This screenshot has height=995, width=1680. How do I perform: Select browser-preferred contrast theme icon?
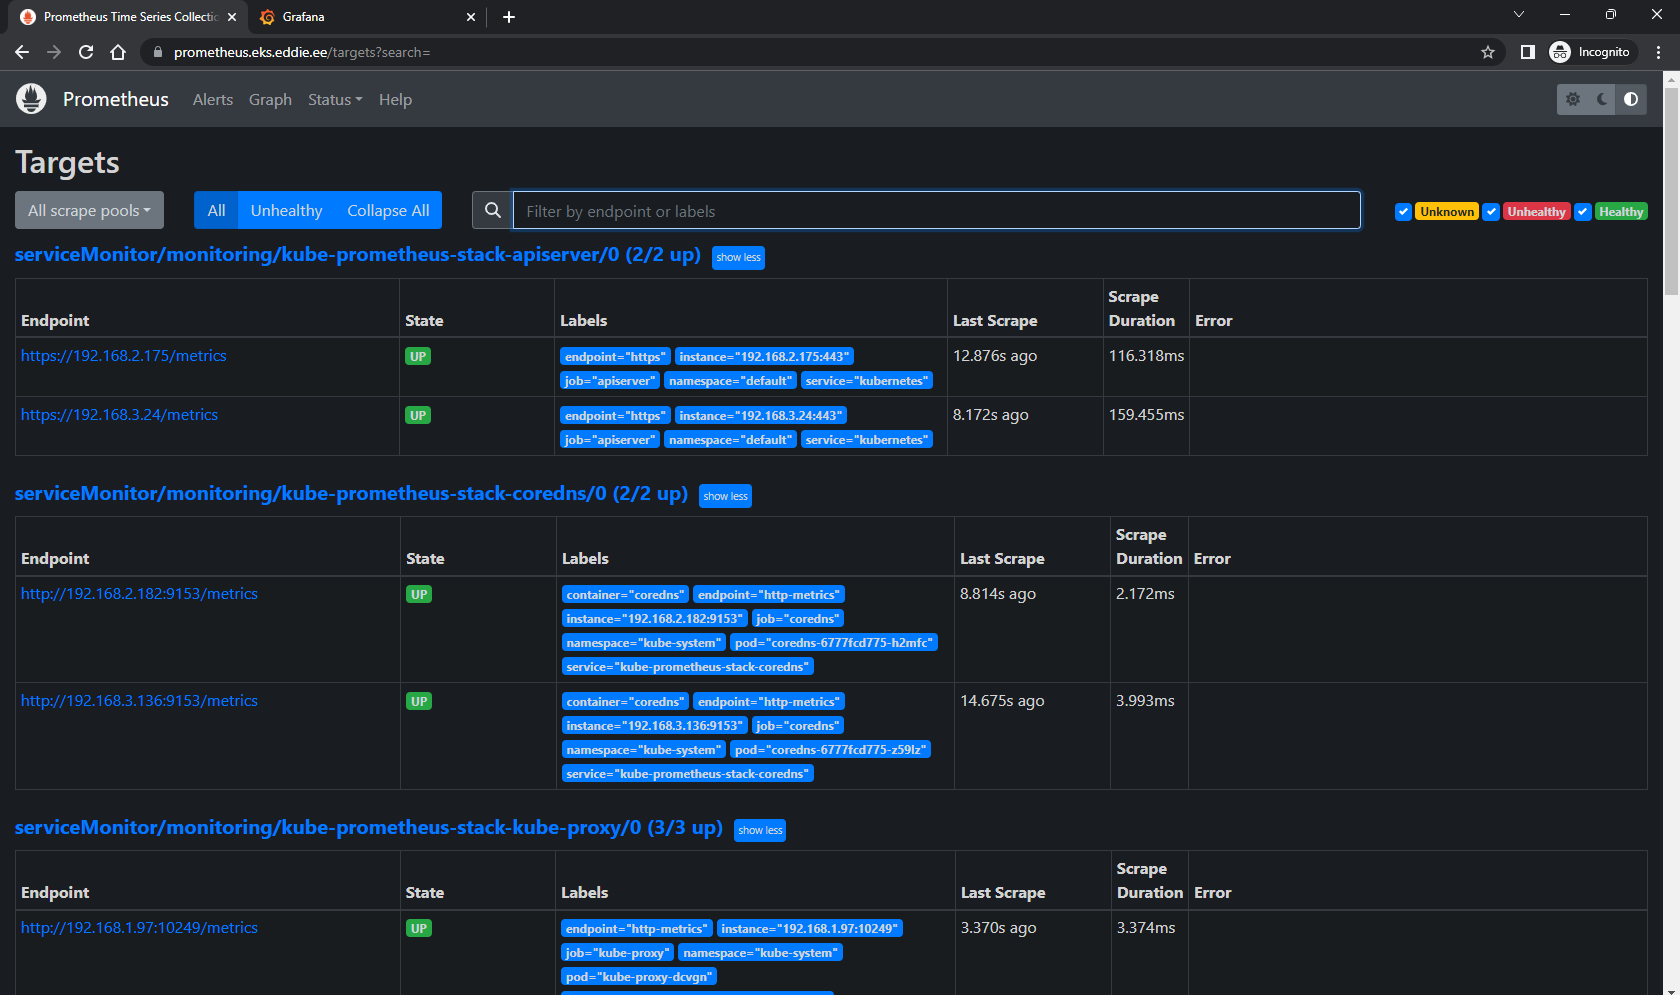[x=1631, y=99]
